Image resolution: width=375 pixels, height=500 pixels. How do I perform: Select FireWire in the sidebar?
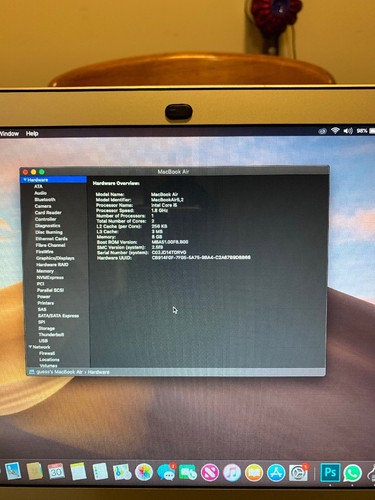(x=44, y=252)
